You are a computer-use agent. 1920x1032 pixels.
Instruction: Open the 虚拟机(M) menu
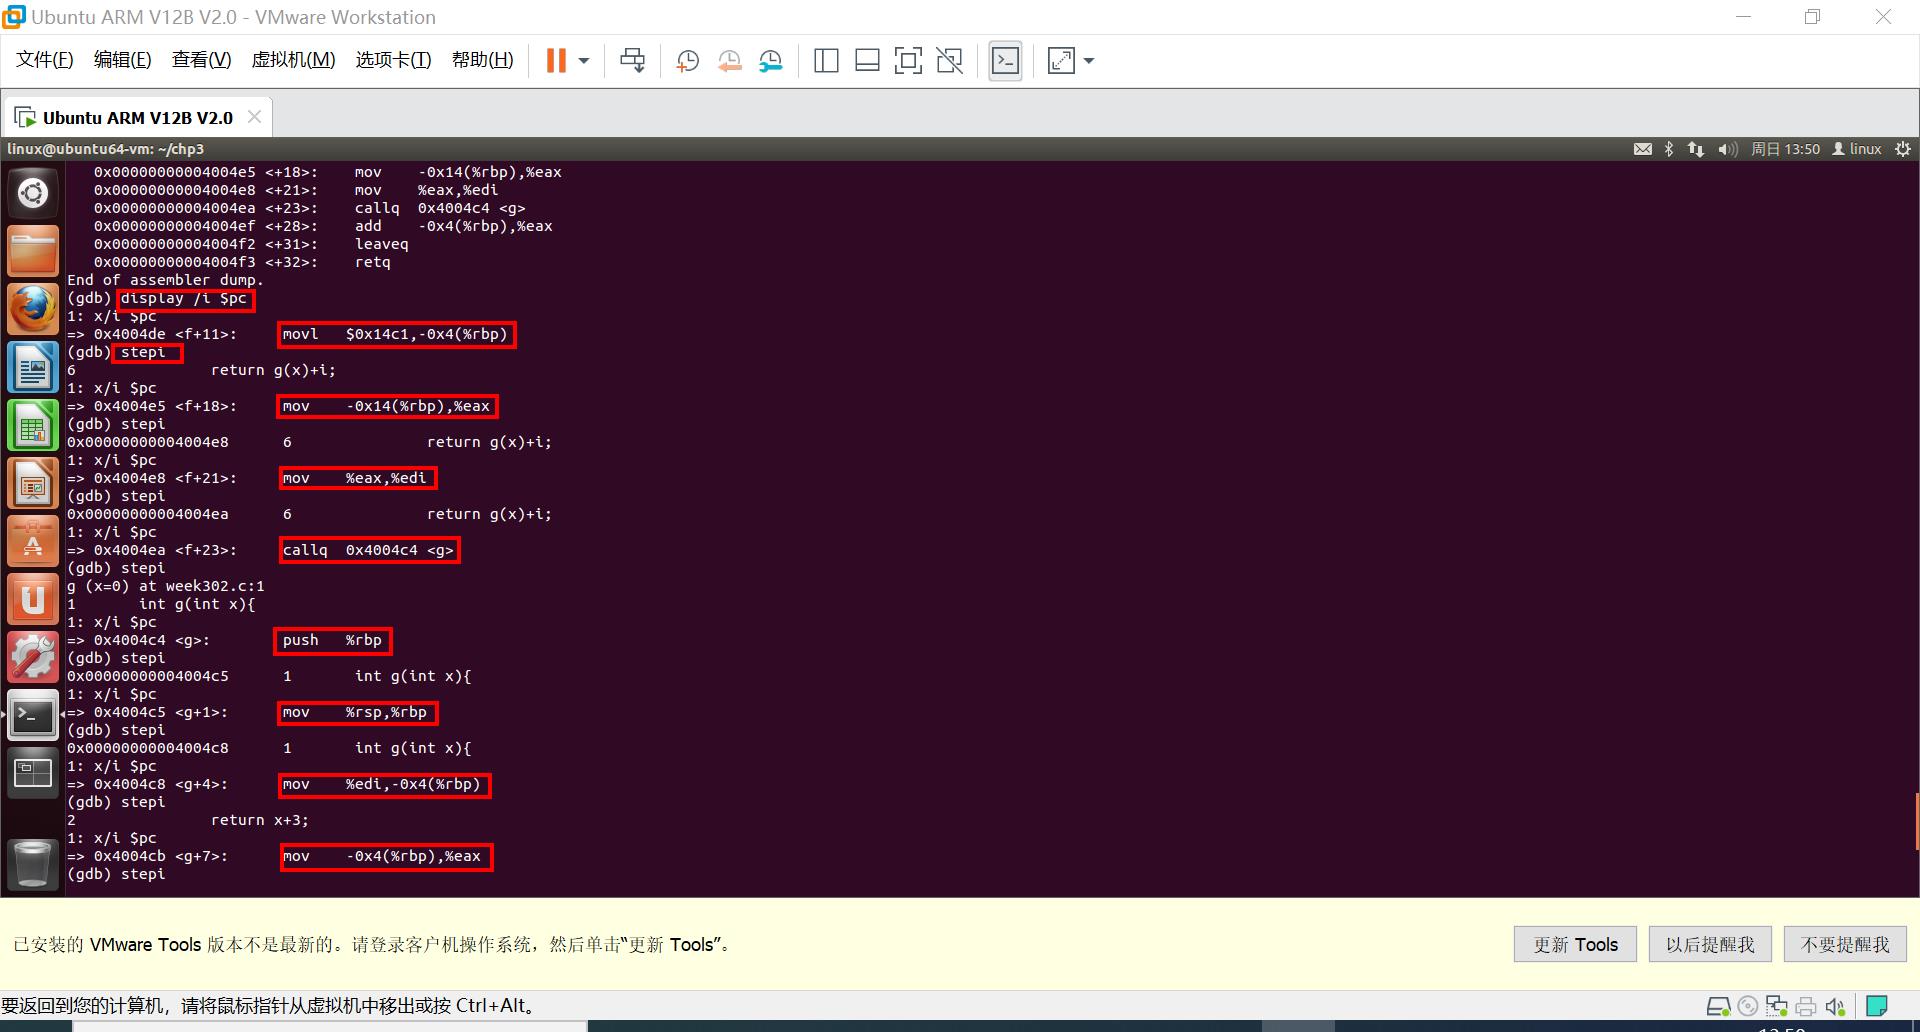coord(293,60)
